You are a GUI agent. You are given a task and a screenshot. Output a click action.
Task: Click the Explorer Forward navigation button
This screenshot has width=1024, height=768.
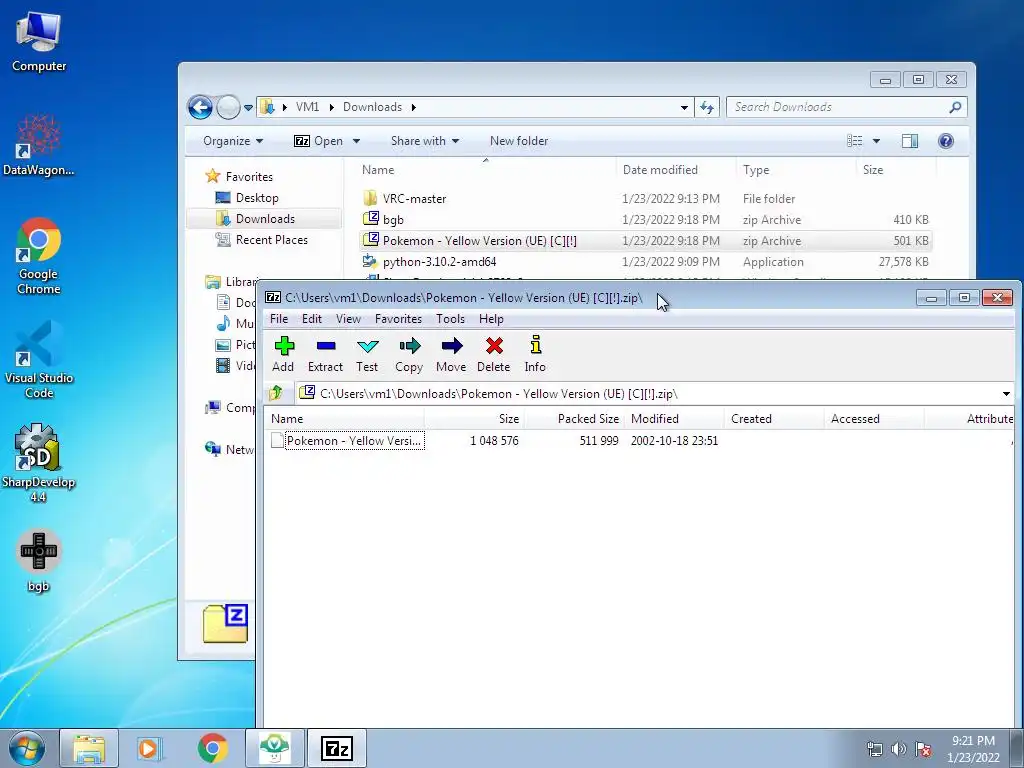(228, 107)
